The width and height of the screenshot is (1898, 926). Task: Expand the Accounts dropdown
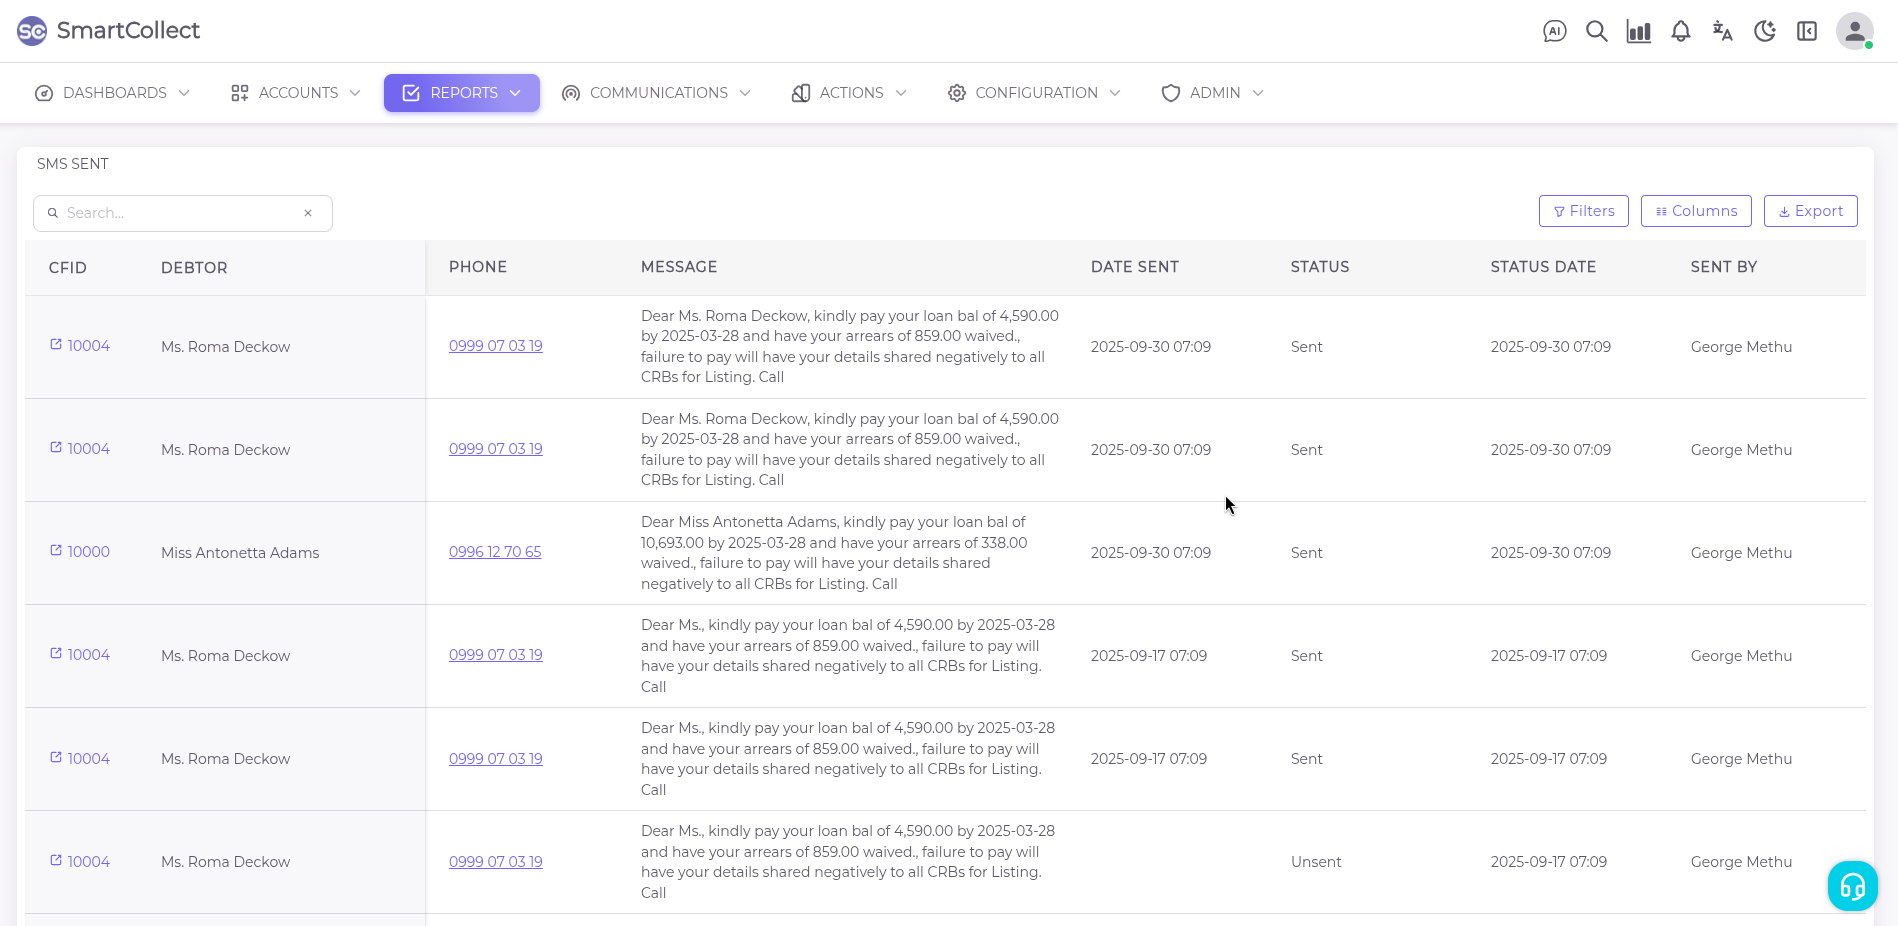click(x=295, y=93)
